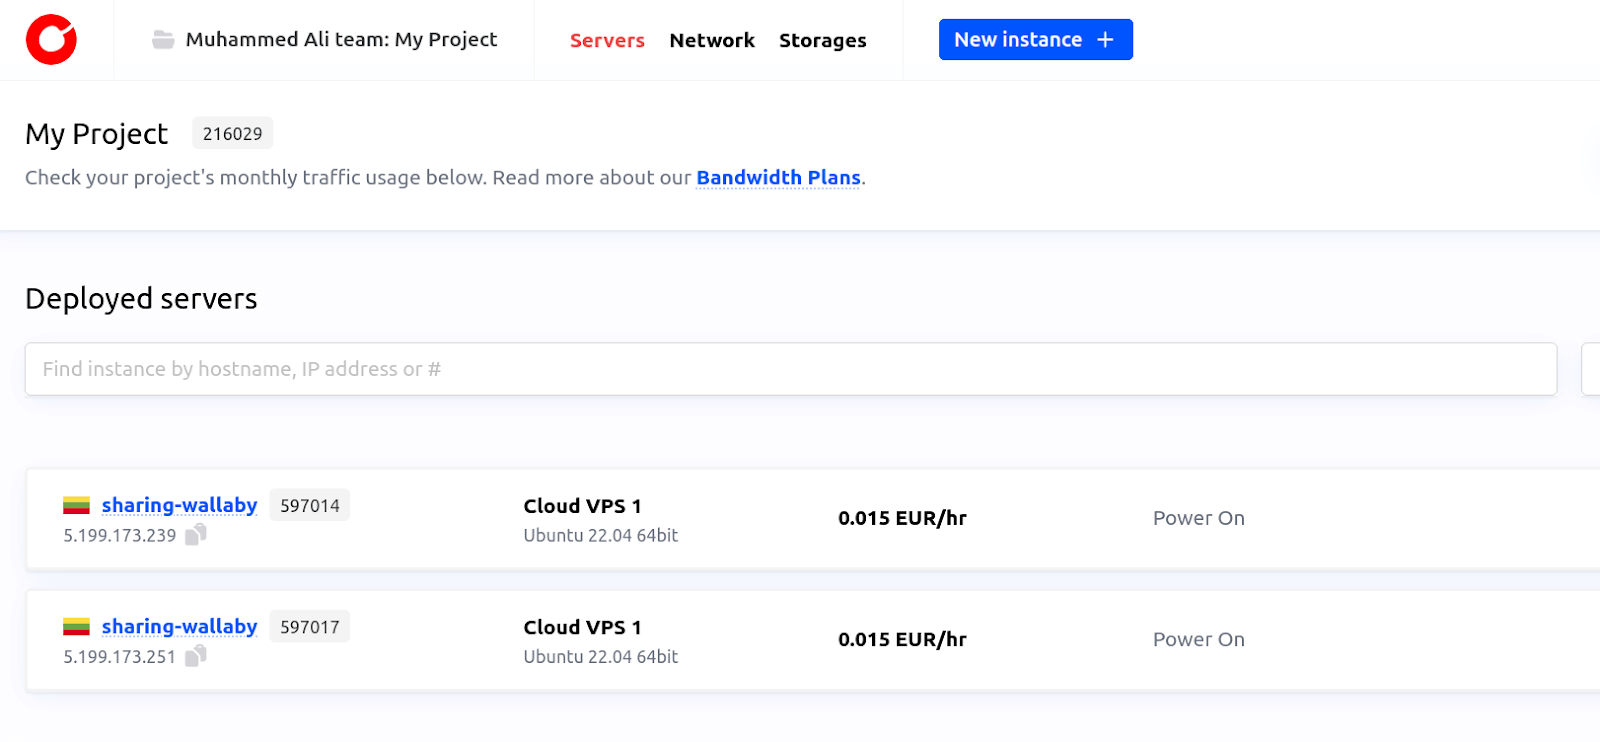Open the Servers tab

click(607, 41)
